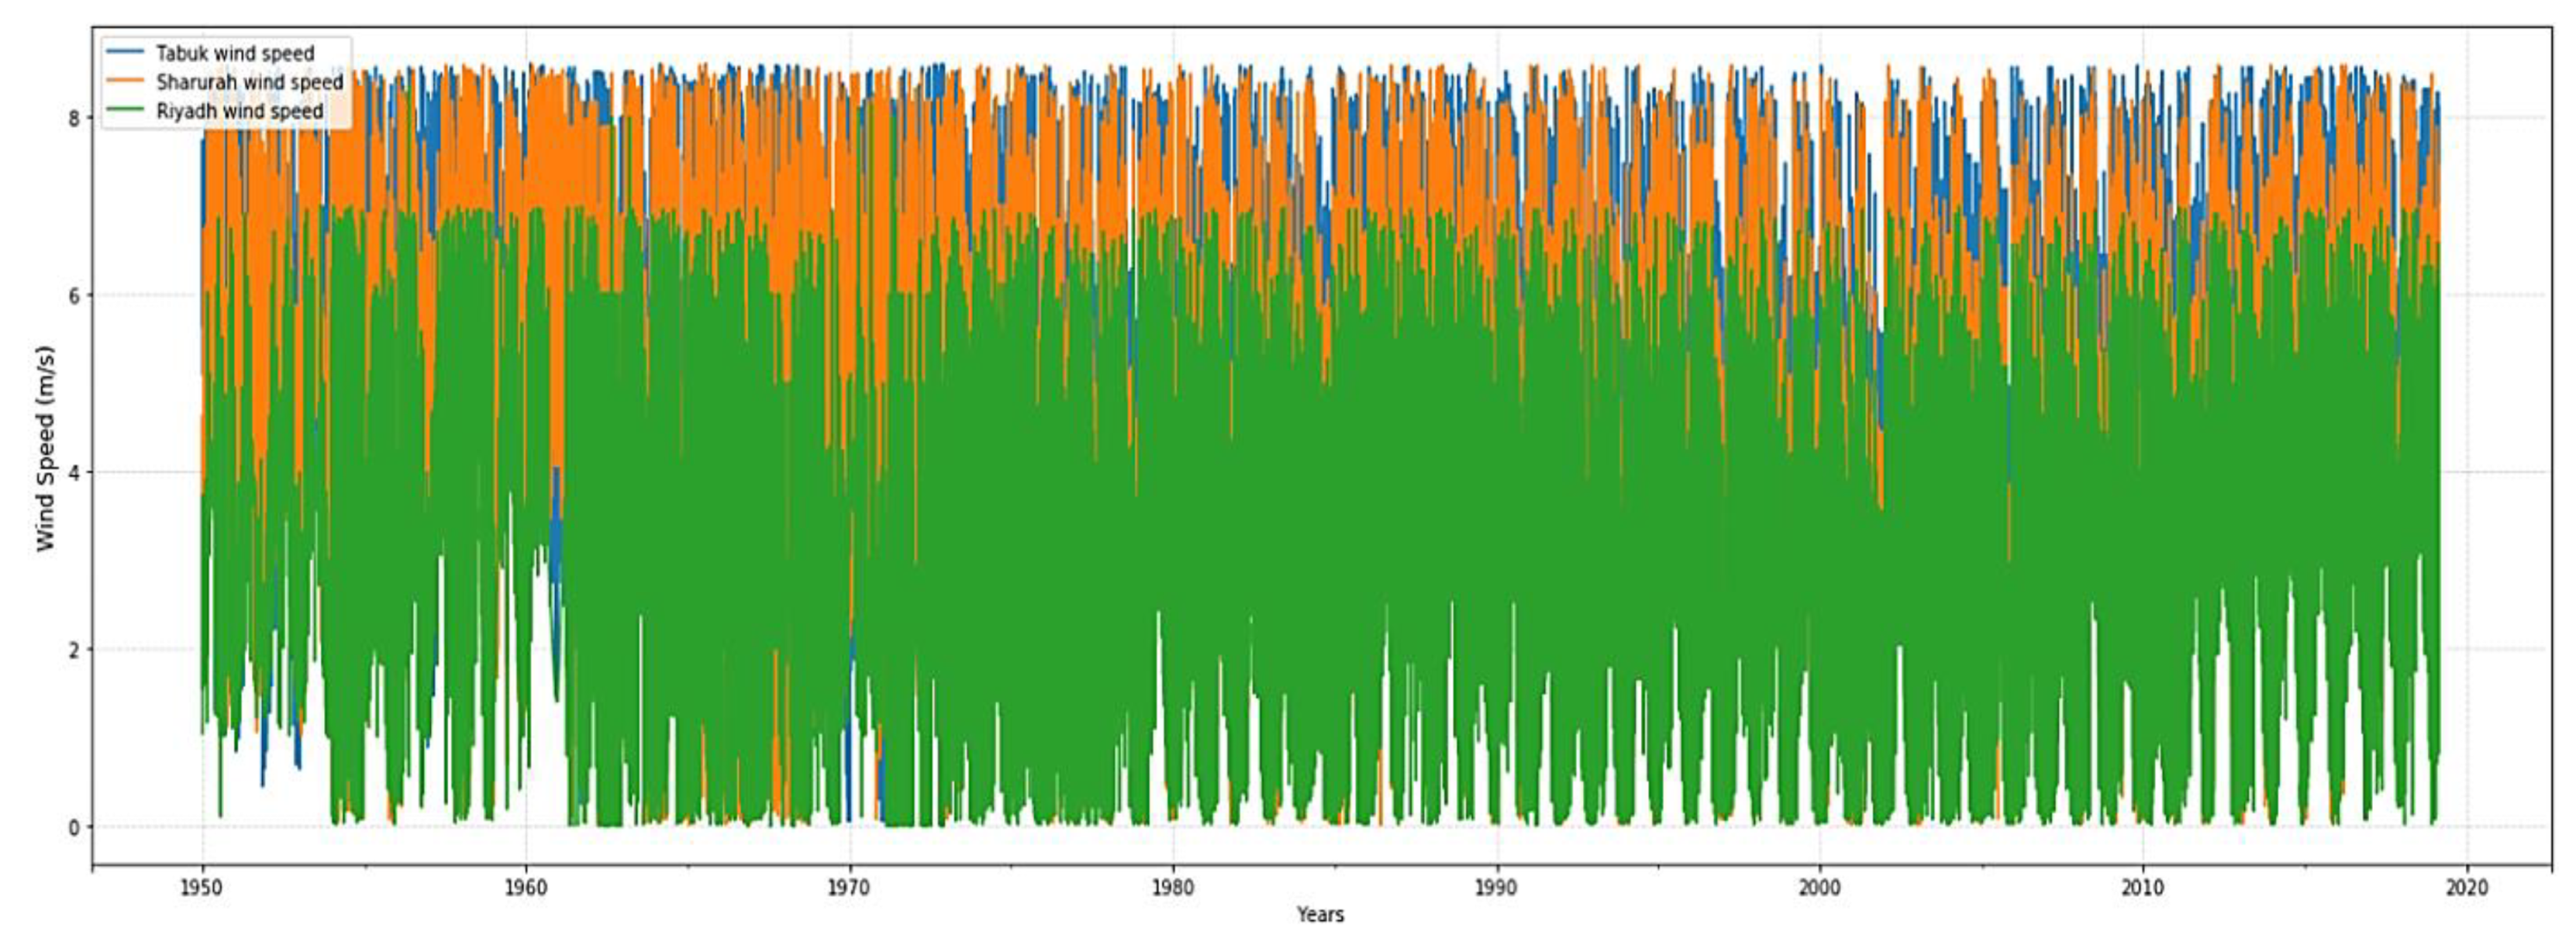
Task: Click the y-axis tick label 8
Action: tap(74, 118)
